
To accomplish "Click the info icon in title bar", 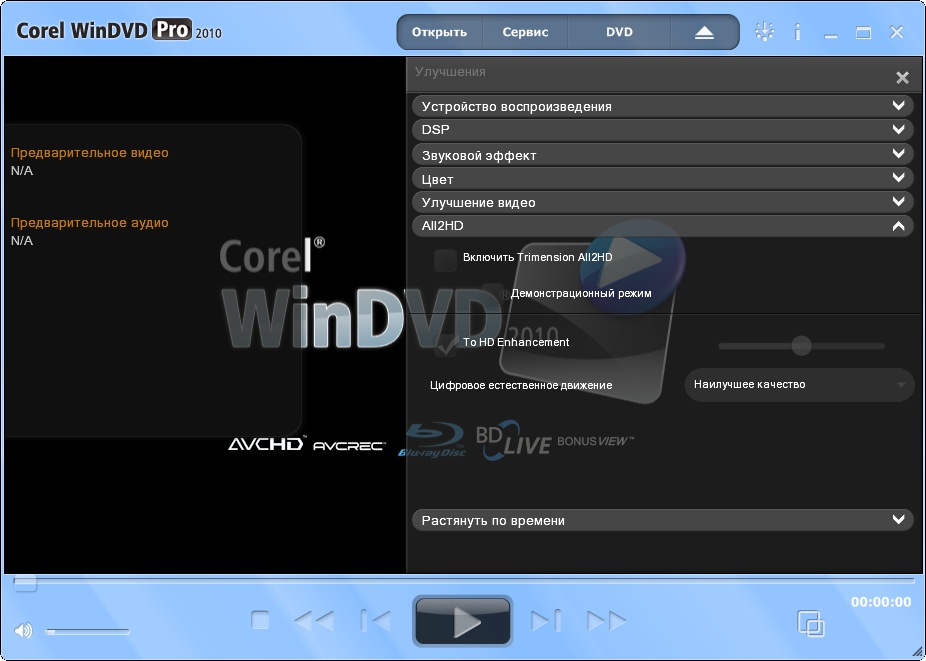I will 797,32.
